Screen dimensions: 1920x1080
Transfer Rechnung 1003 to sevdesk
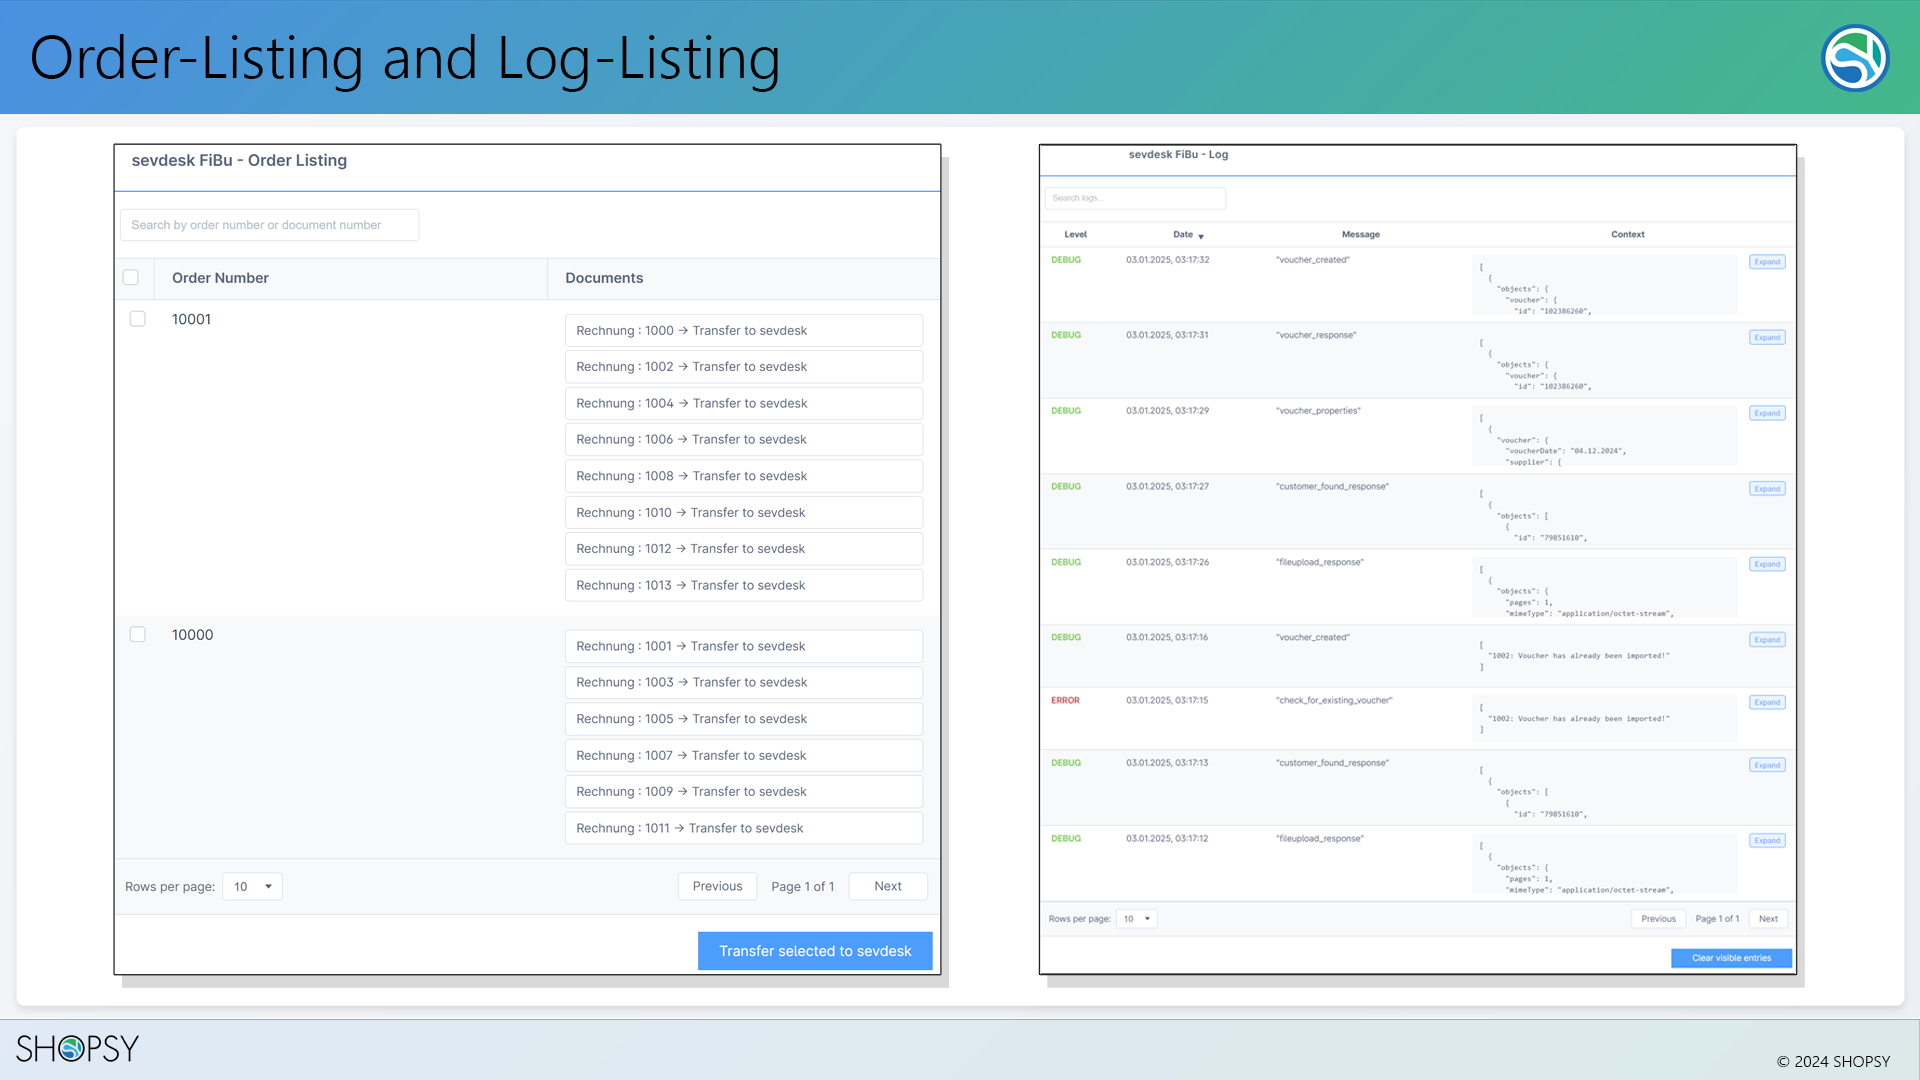[743, 682]
